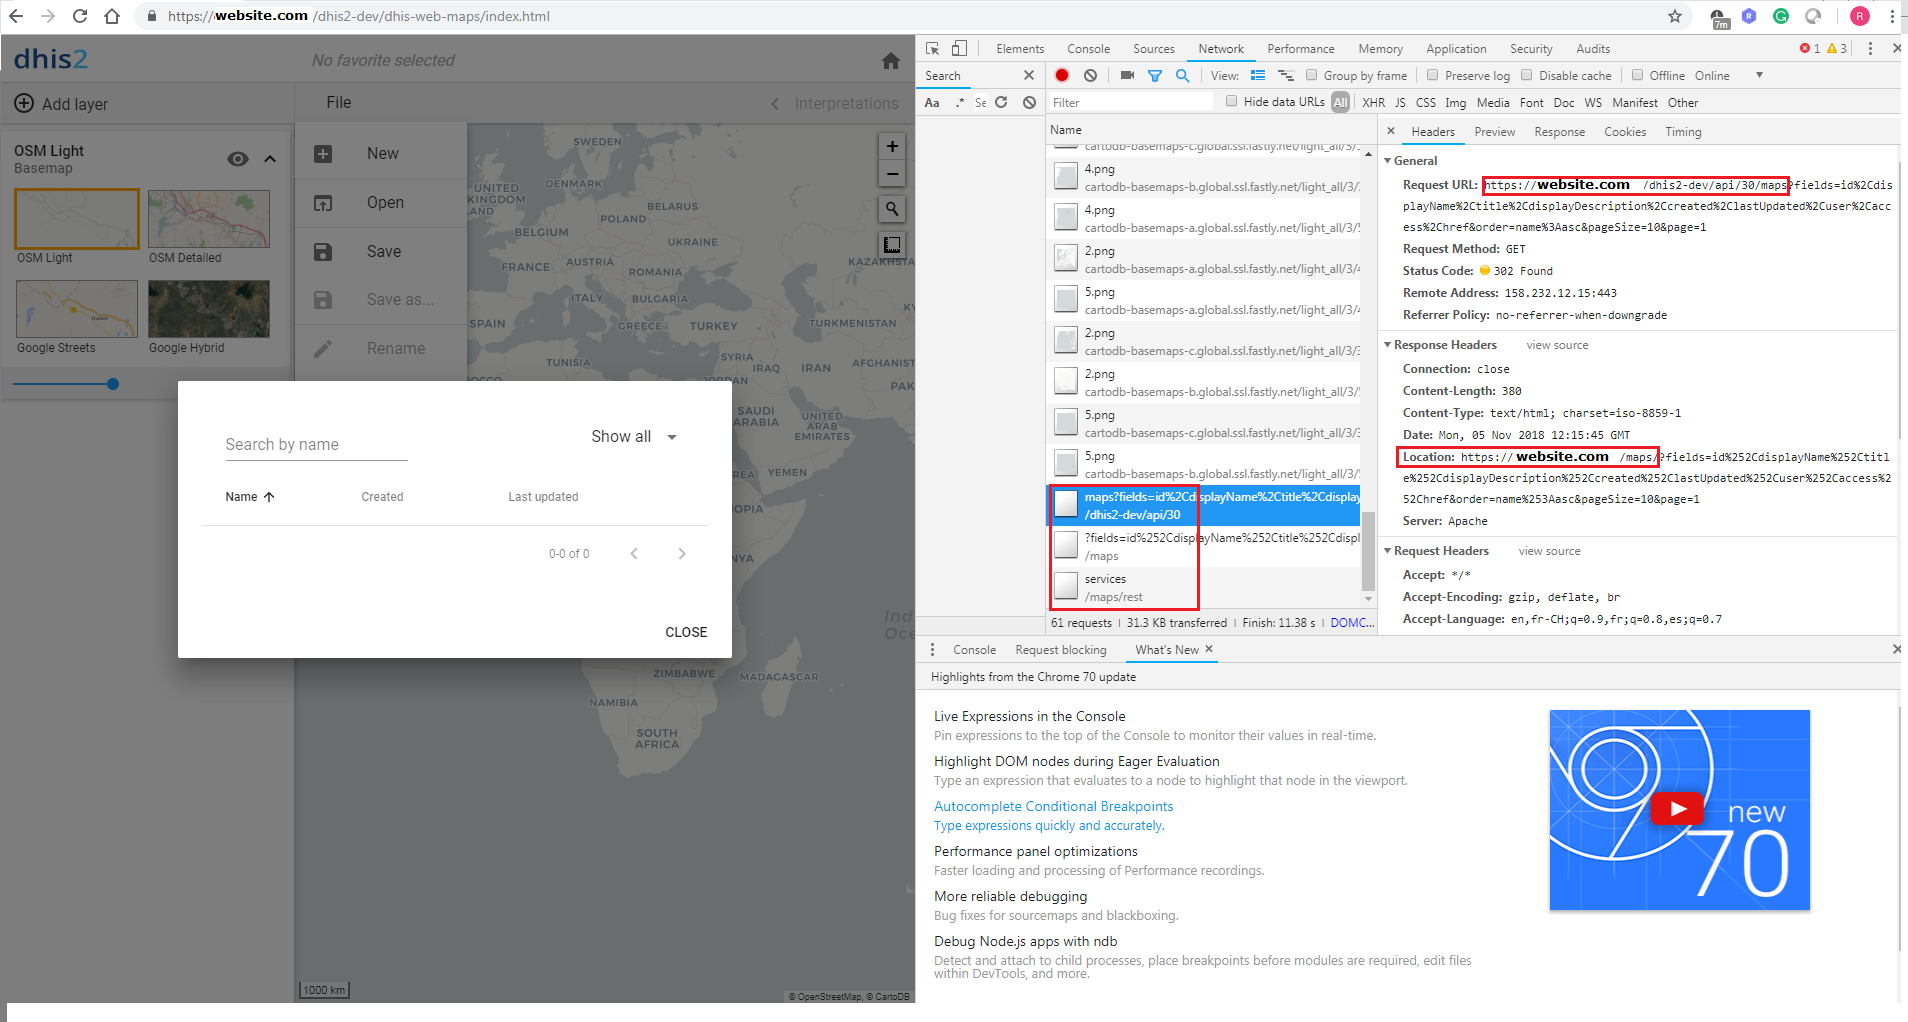Click the red error count indicator
Viewport: 1908px width, 1022px height.
click(1810, 48)
